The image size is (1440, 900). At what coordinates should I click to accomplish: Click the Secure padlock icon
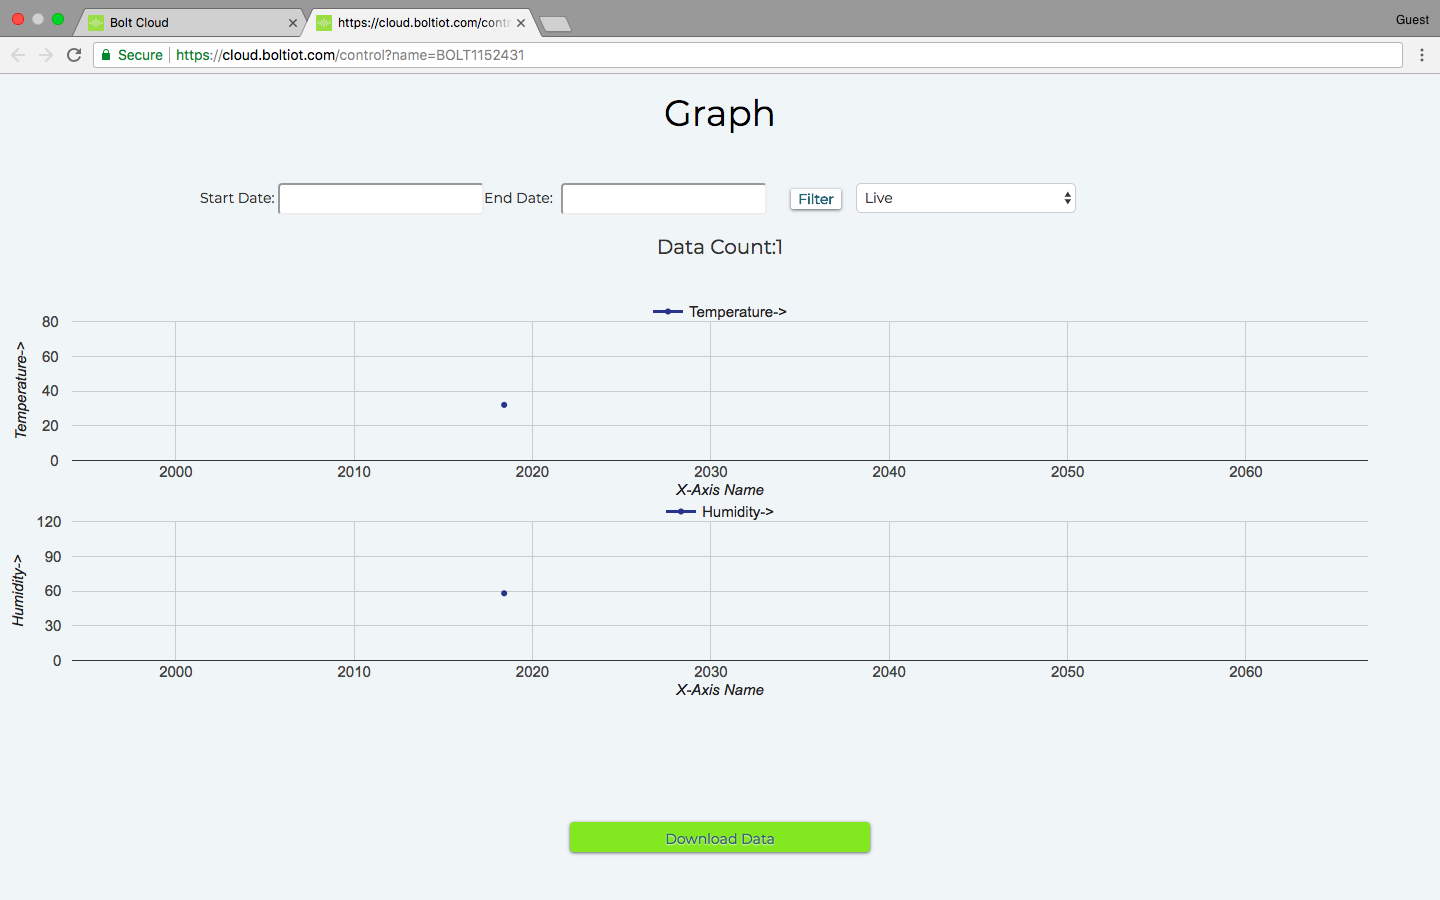(x=106, y=55)
